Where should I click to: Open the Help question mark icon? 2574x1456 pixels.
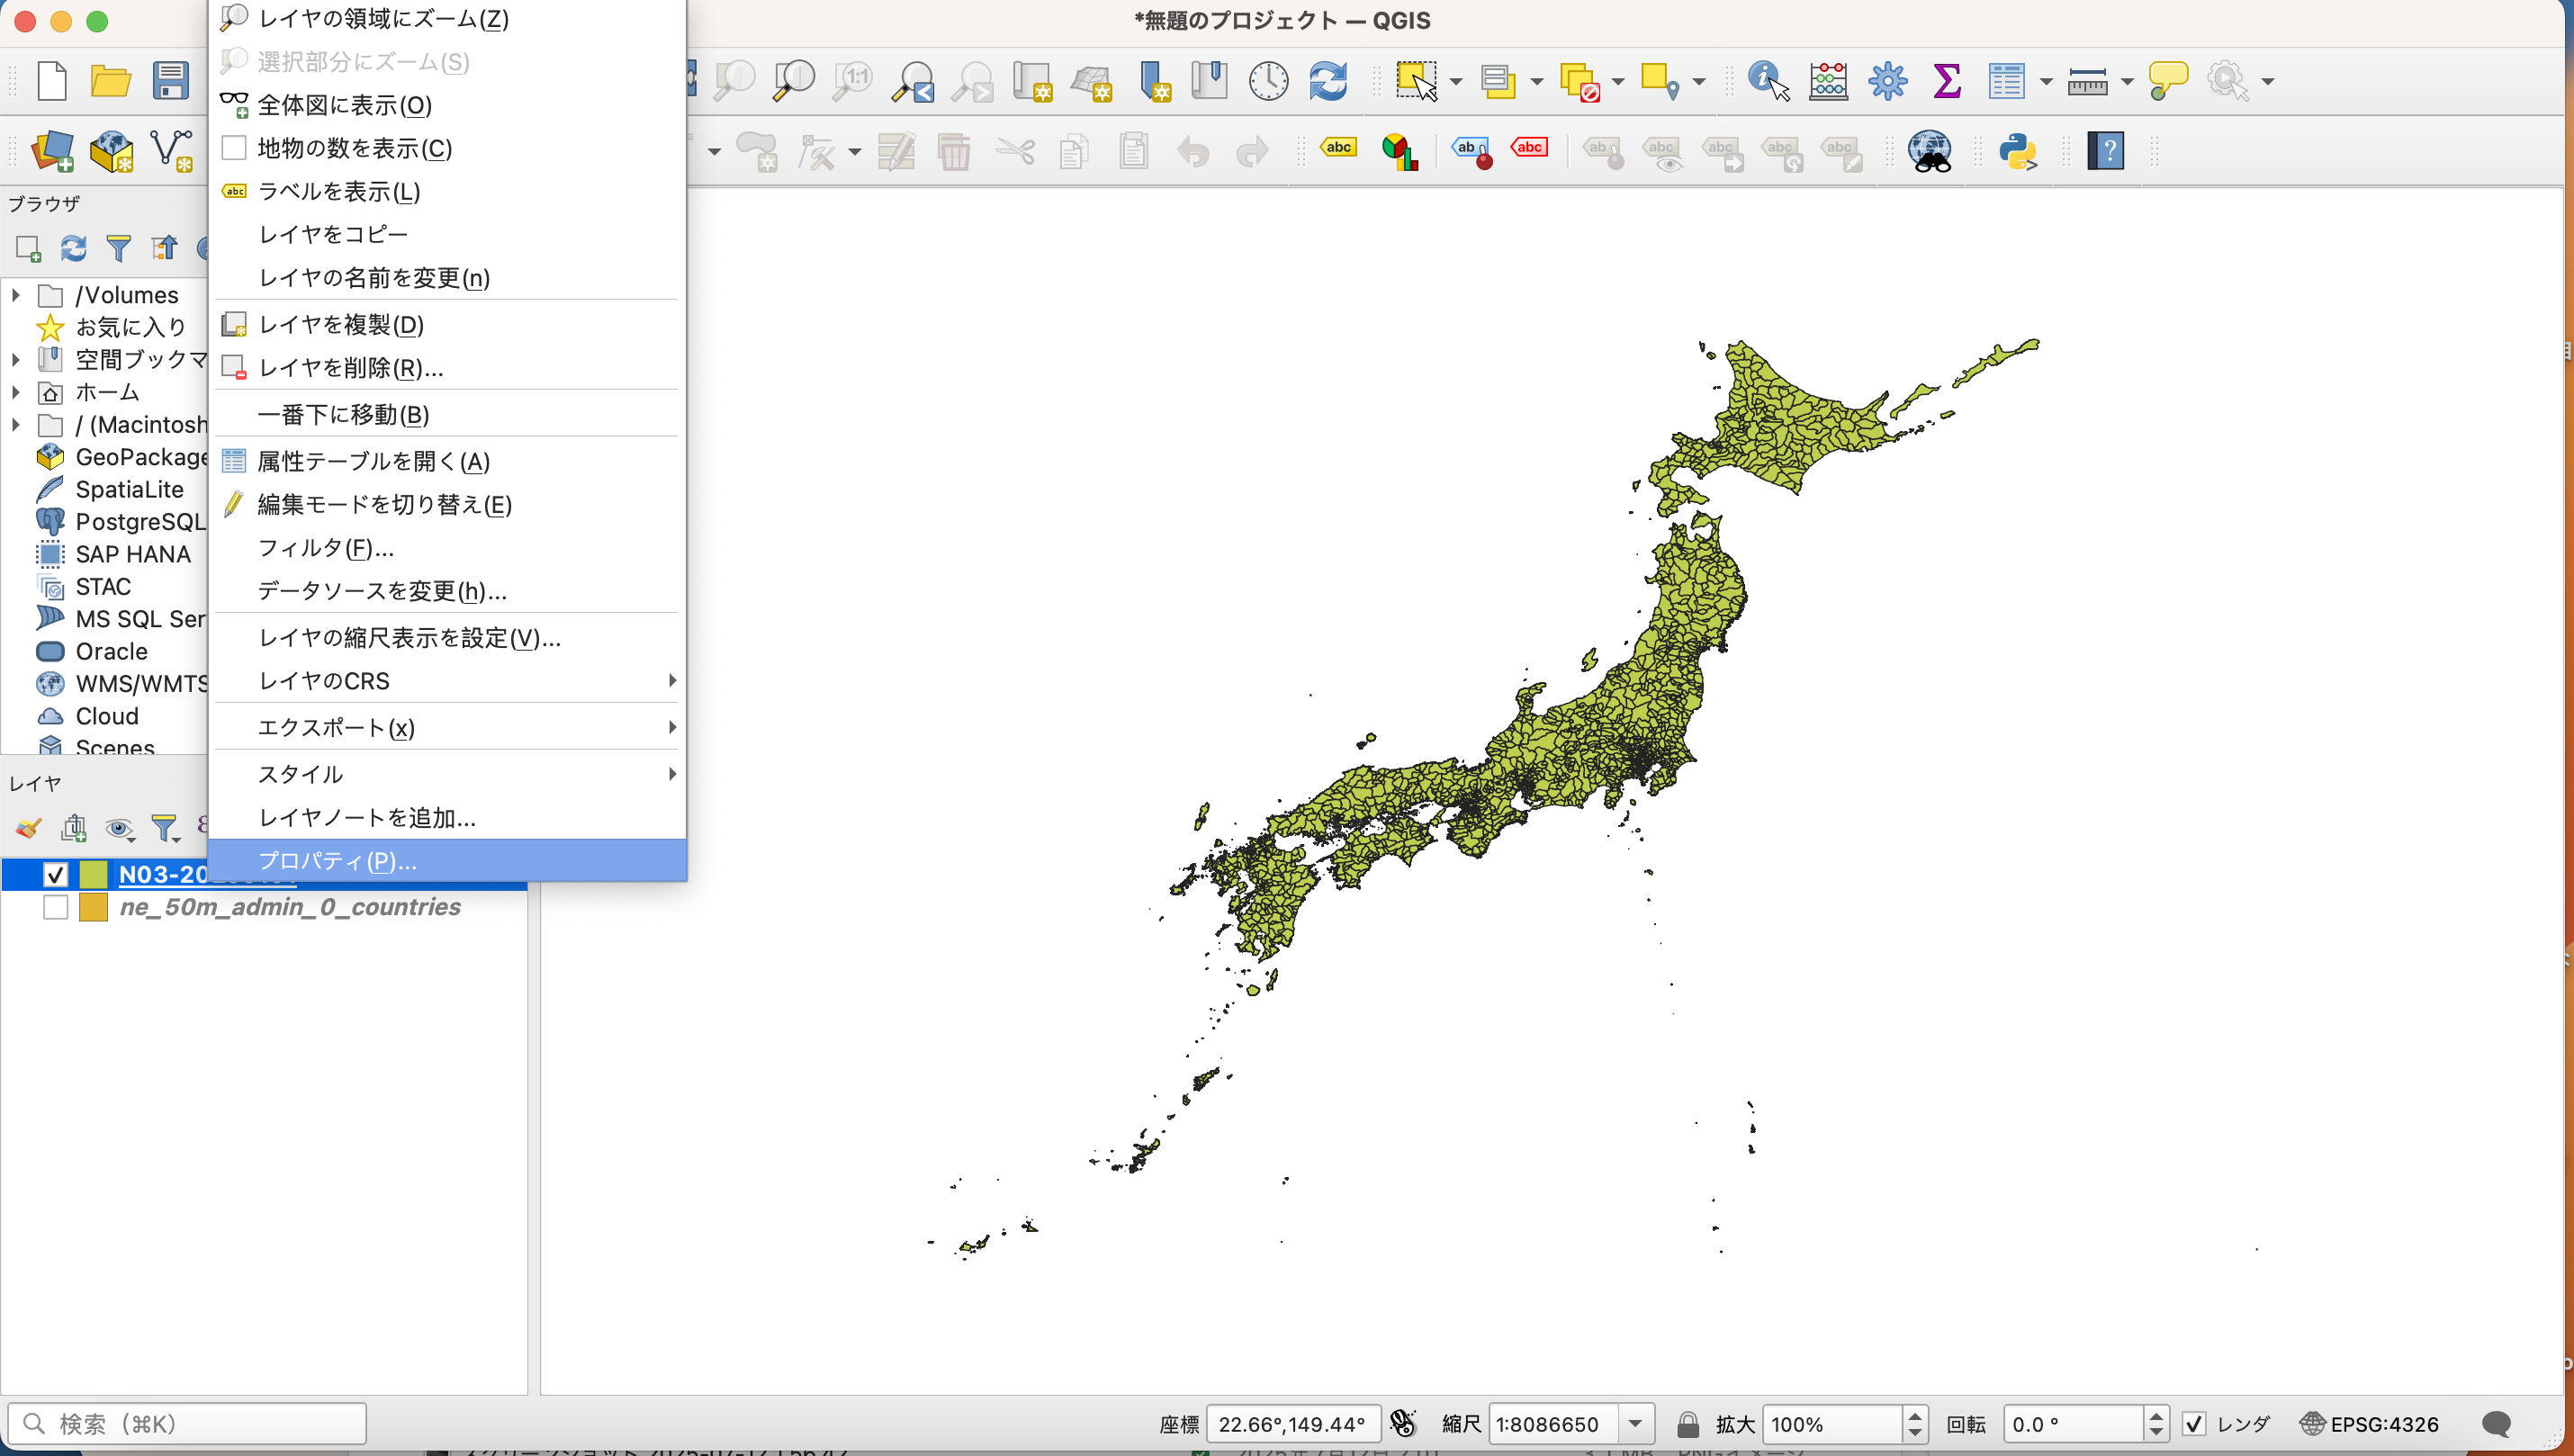pyautogui.click(x=2105, y=151)
